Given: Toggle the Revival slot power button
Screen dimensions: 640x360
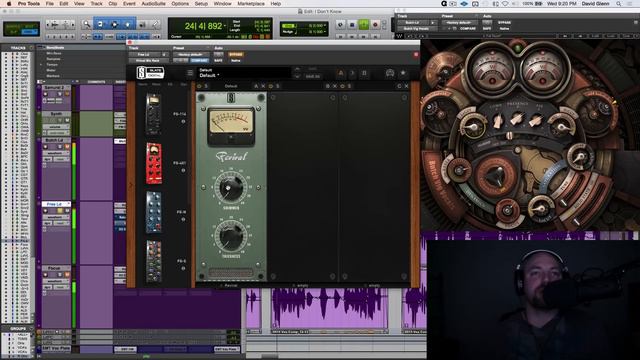Looking at the screenshot, I should (x=200, y=86).
